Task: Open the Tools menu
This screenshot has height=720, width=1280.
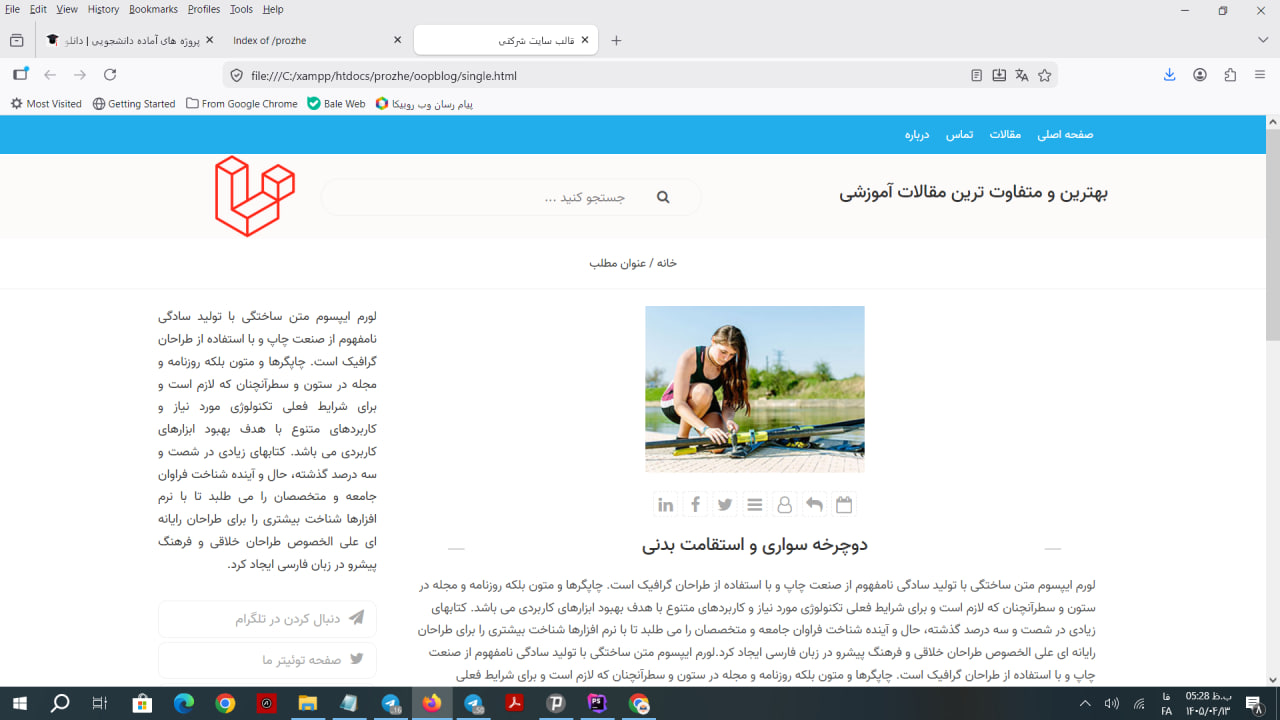Action: coord(241,9)
